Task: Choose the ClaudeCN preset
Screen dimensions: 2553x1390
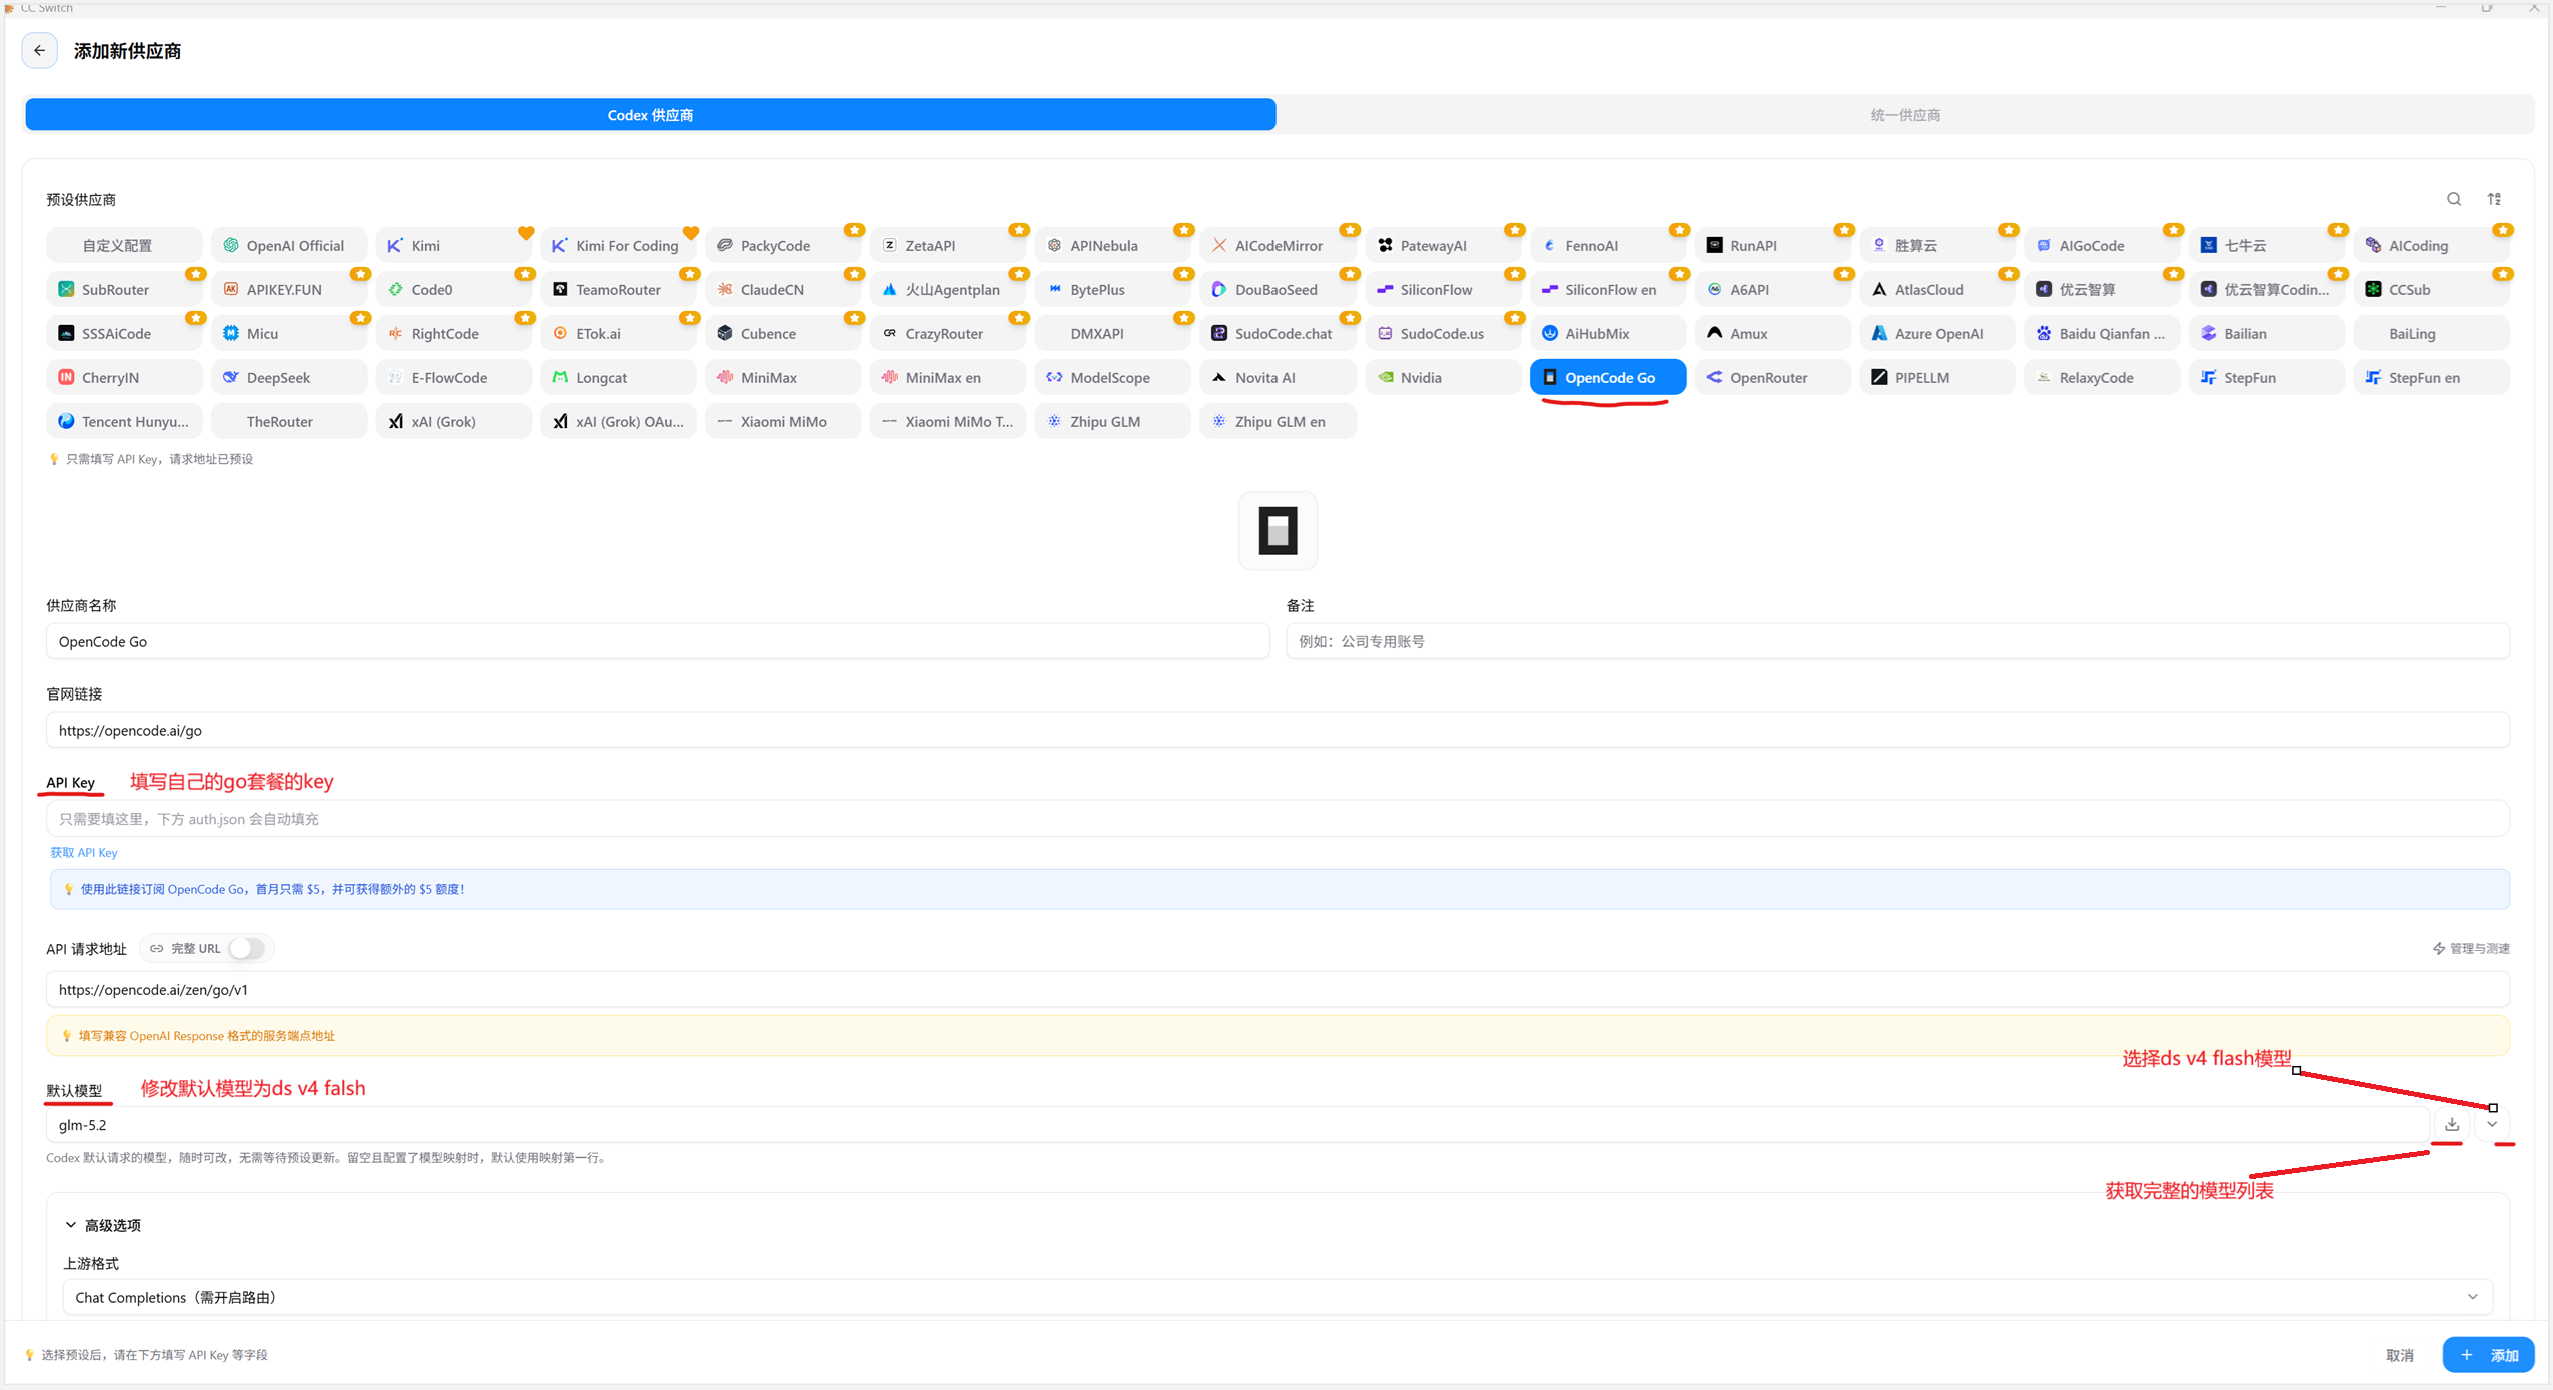Action: [783, 289]
